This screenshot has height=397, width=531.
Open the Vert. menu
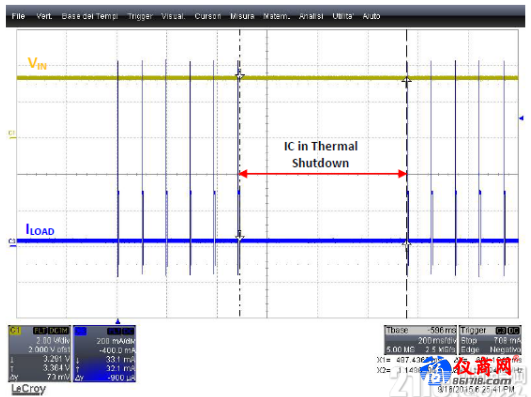pos(44,16)
